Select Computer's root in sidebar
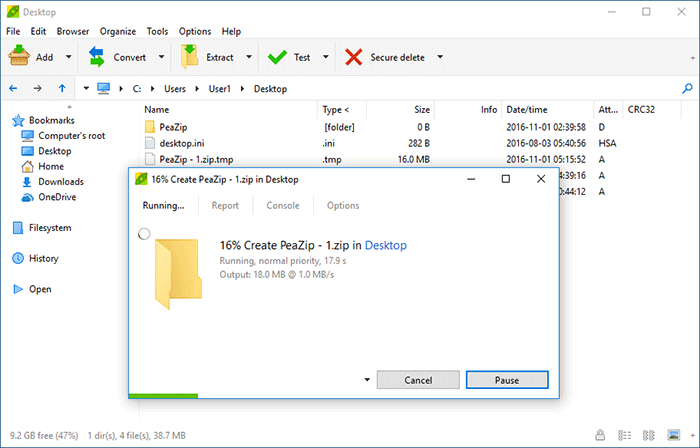 point(71,136)
